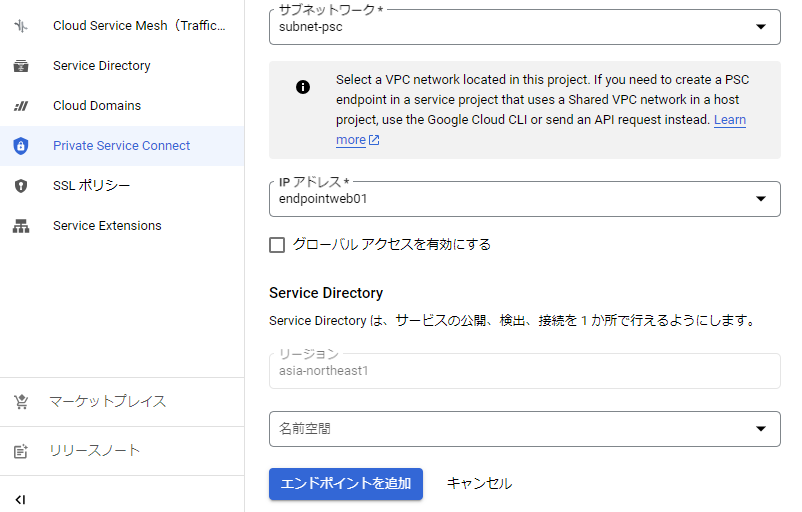The width and height of the screenshot is (802, 512).
Task: Click the Private Service Connect lock icon
Action: [x=21, y=146]
